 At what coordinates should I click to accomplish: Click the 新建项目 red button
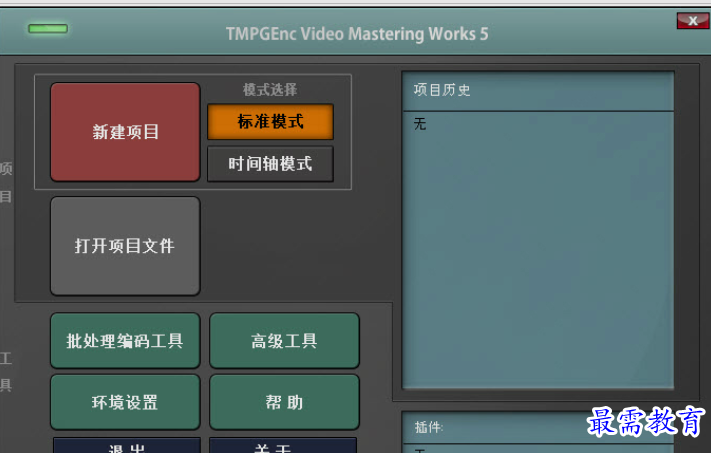[125, 132]
